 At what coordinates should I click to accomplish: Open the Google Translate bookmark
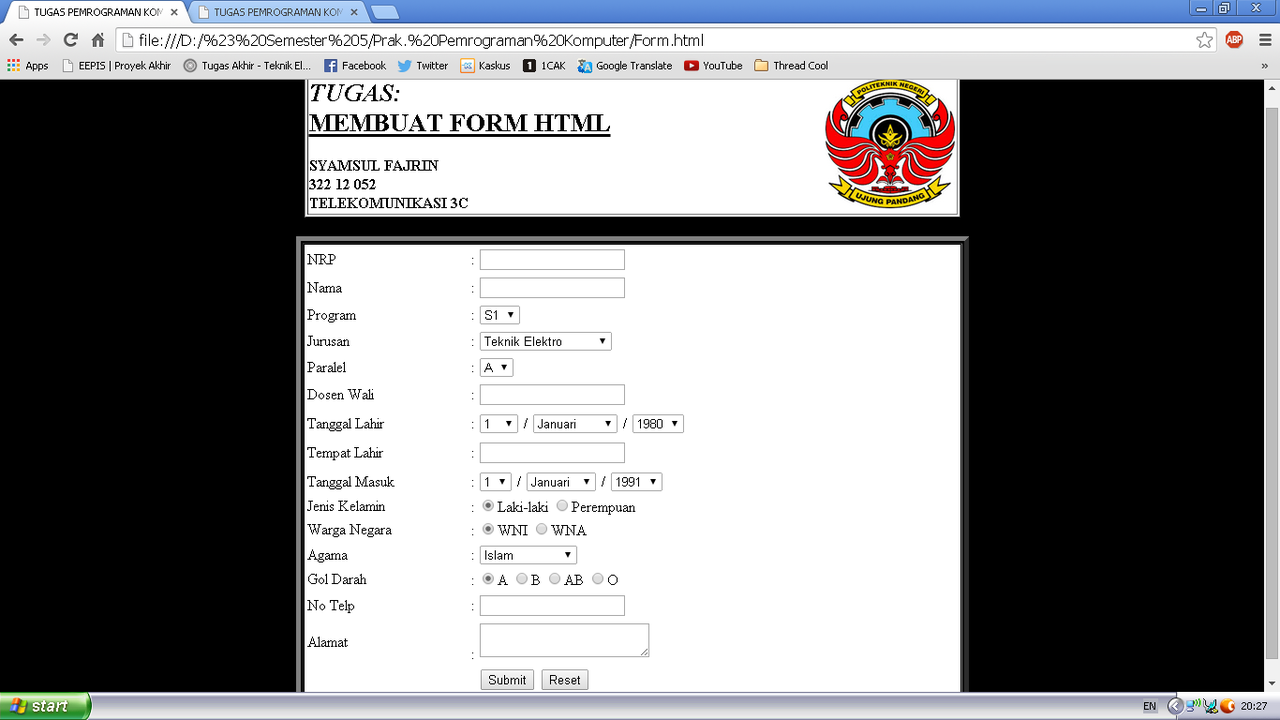coord(625,65)
